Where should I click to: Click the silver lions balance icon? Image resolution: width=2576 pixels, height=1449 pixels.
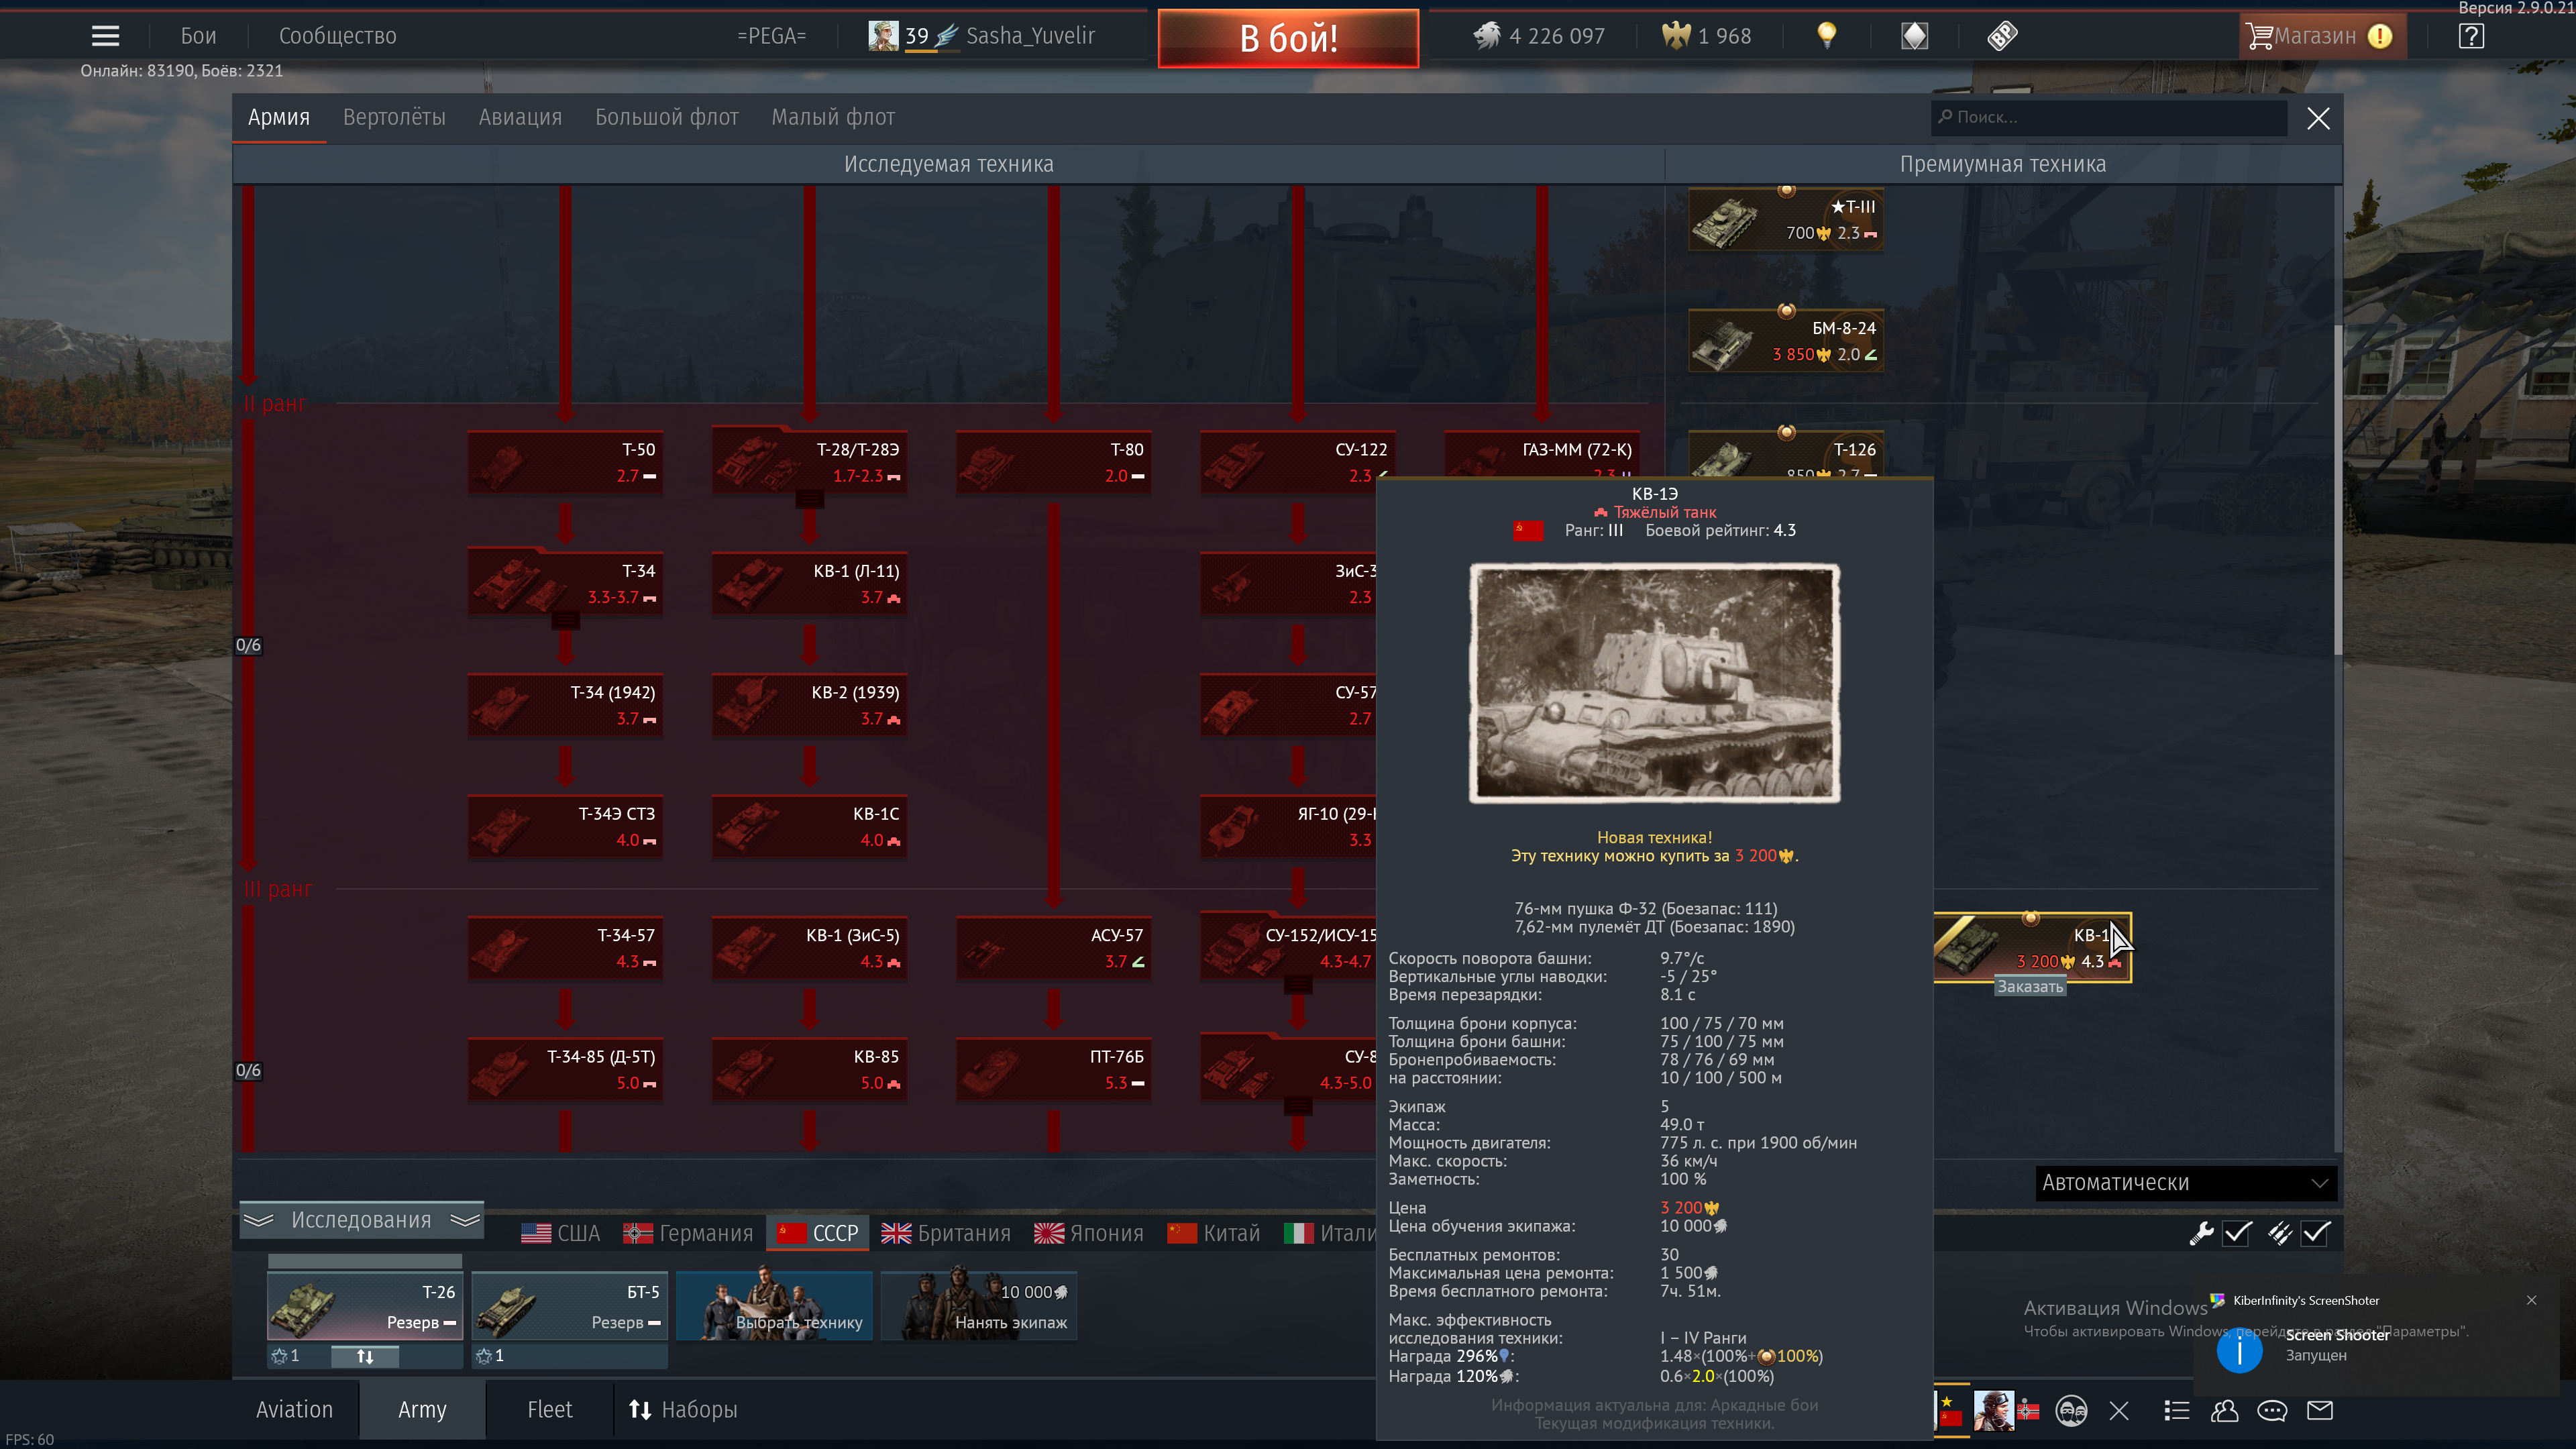click(x=1487, y=36)
